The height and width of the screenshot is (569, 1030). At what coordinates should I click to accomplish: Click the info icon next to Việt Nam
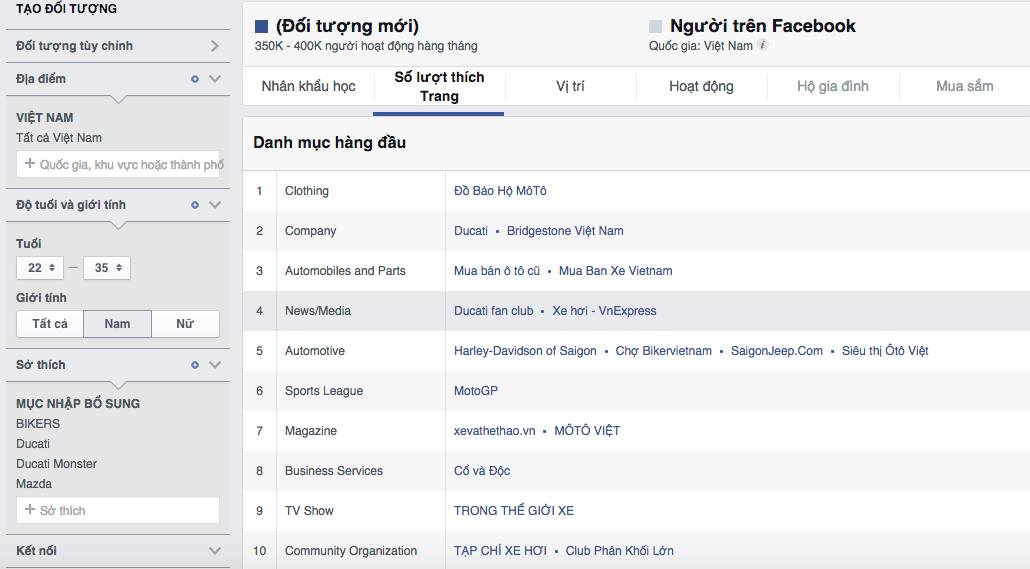[x=762, y=45]
